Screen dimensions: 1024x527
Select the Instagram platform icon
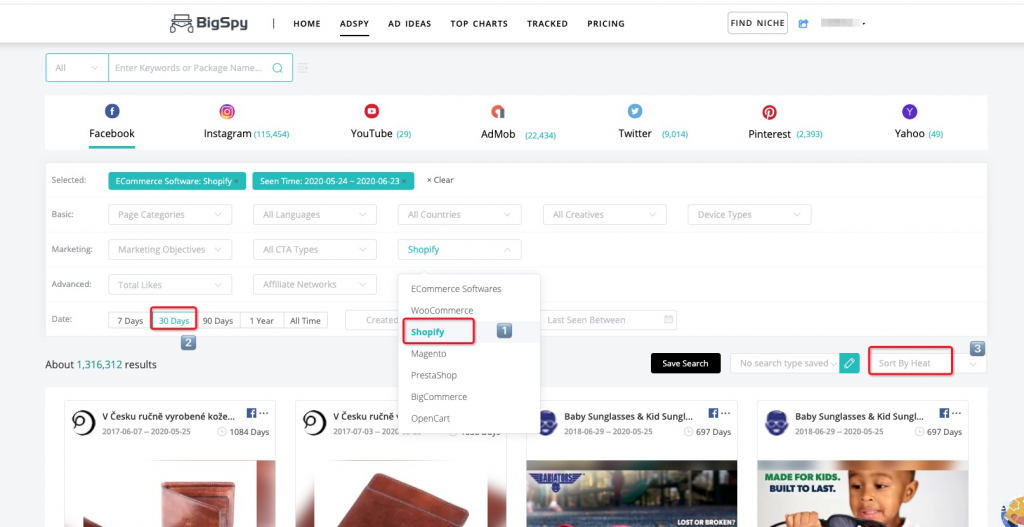(227, 112)
